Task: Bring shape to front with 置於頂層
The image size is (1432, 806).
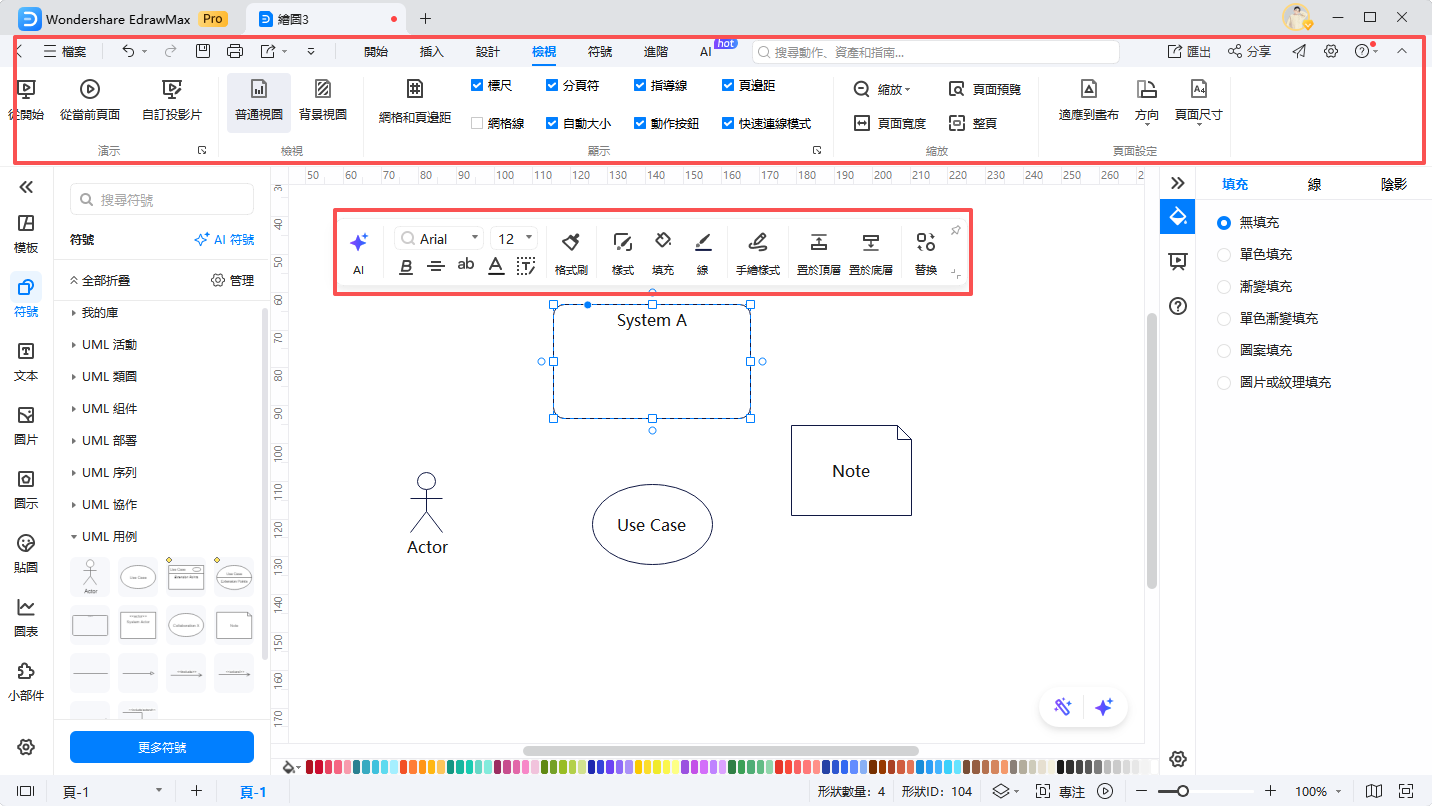Action: (x=818, y=251)
